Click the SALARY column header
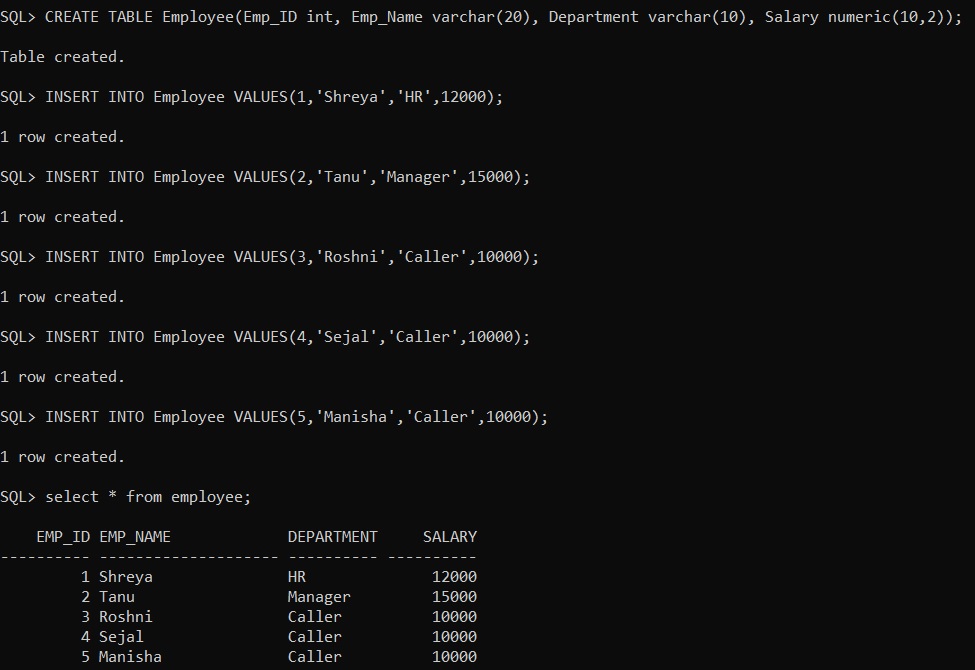 450,537
